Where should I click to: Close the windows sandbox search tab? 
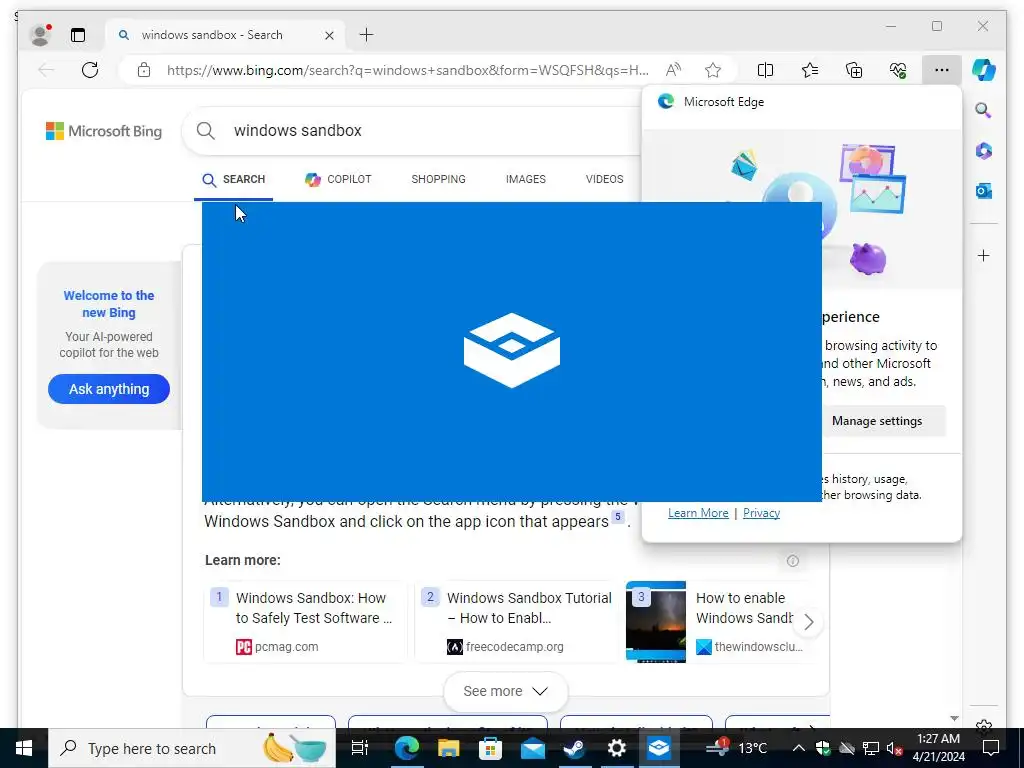point(329,35)
